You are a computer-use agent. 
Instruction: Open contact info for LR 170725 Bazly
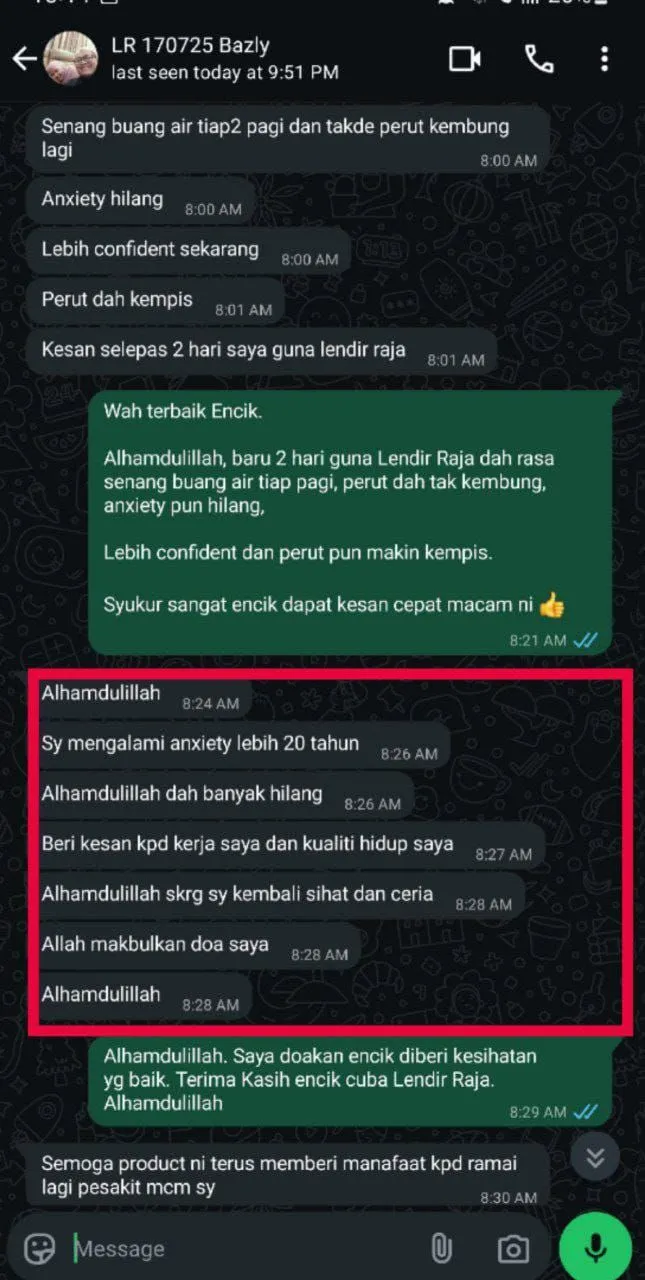point(225,59)
